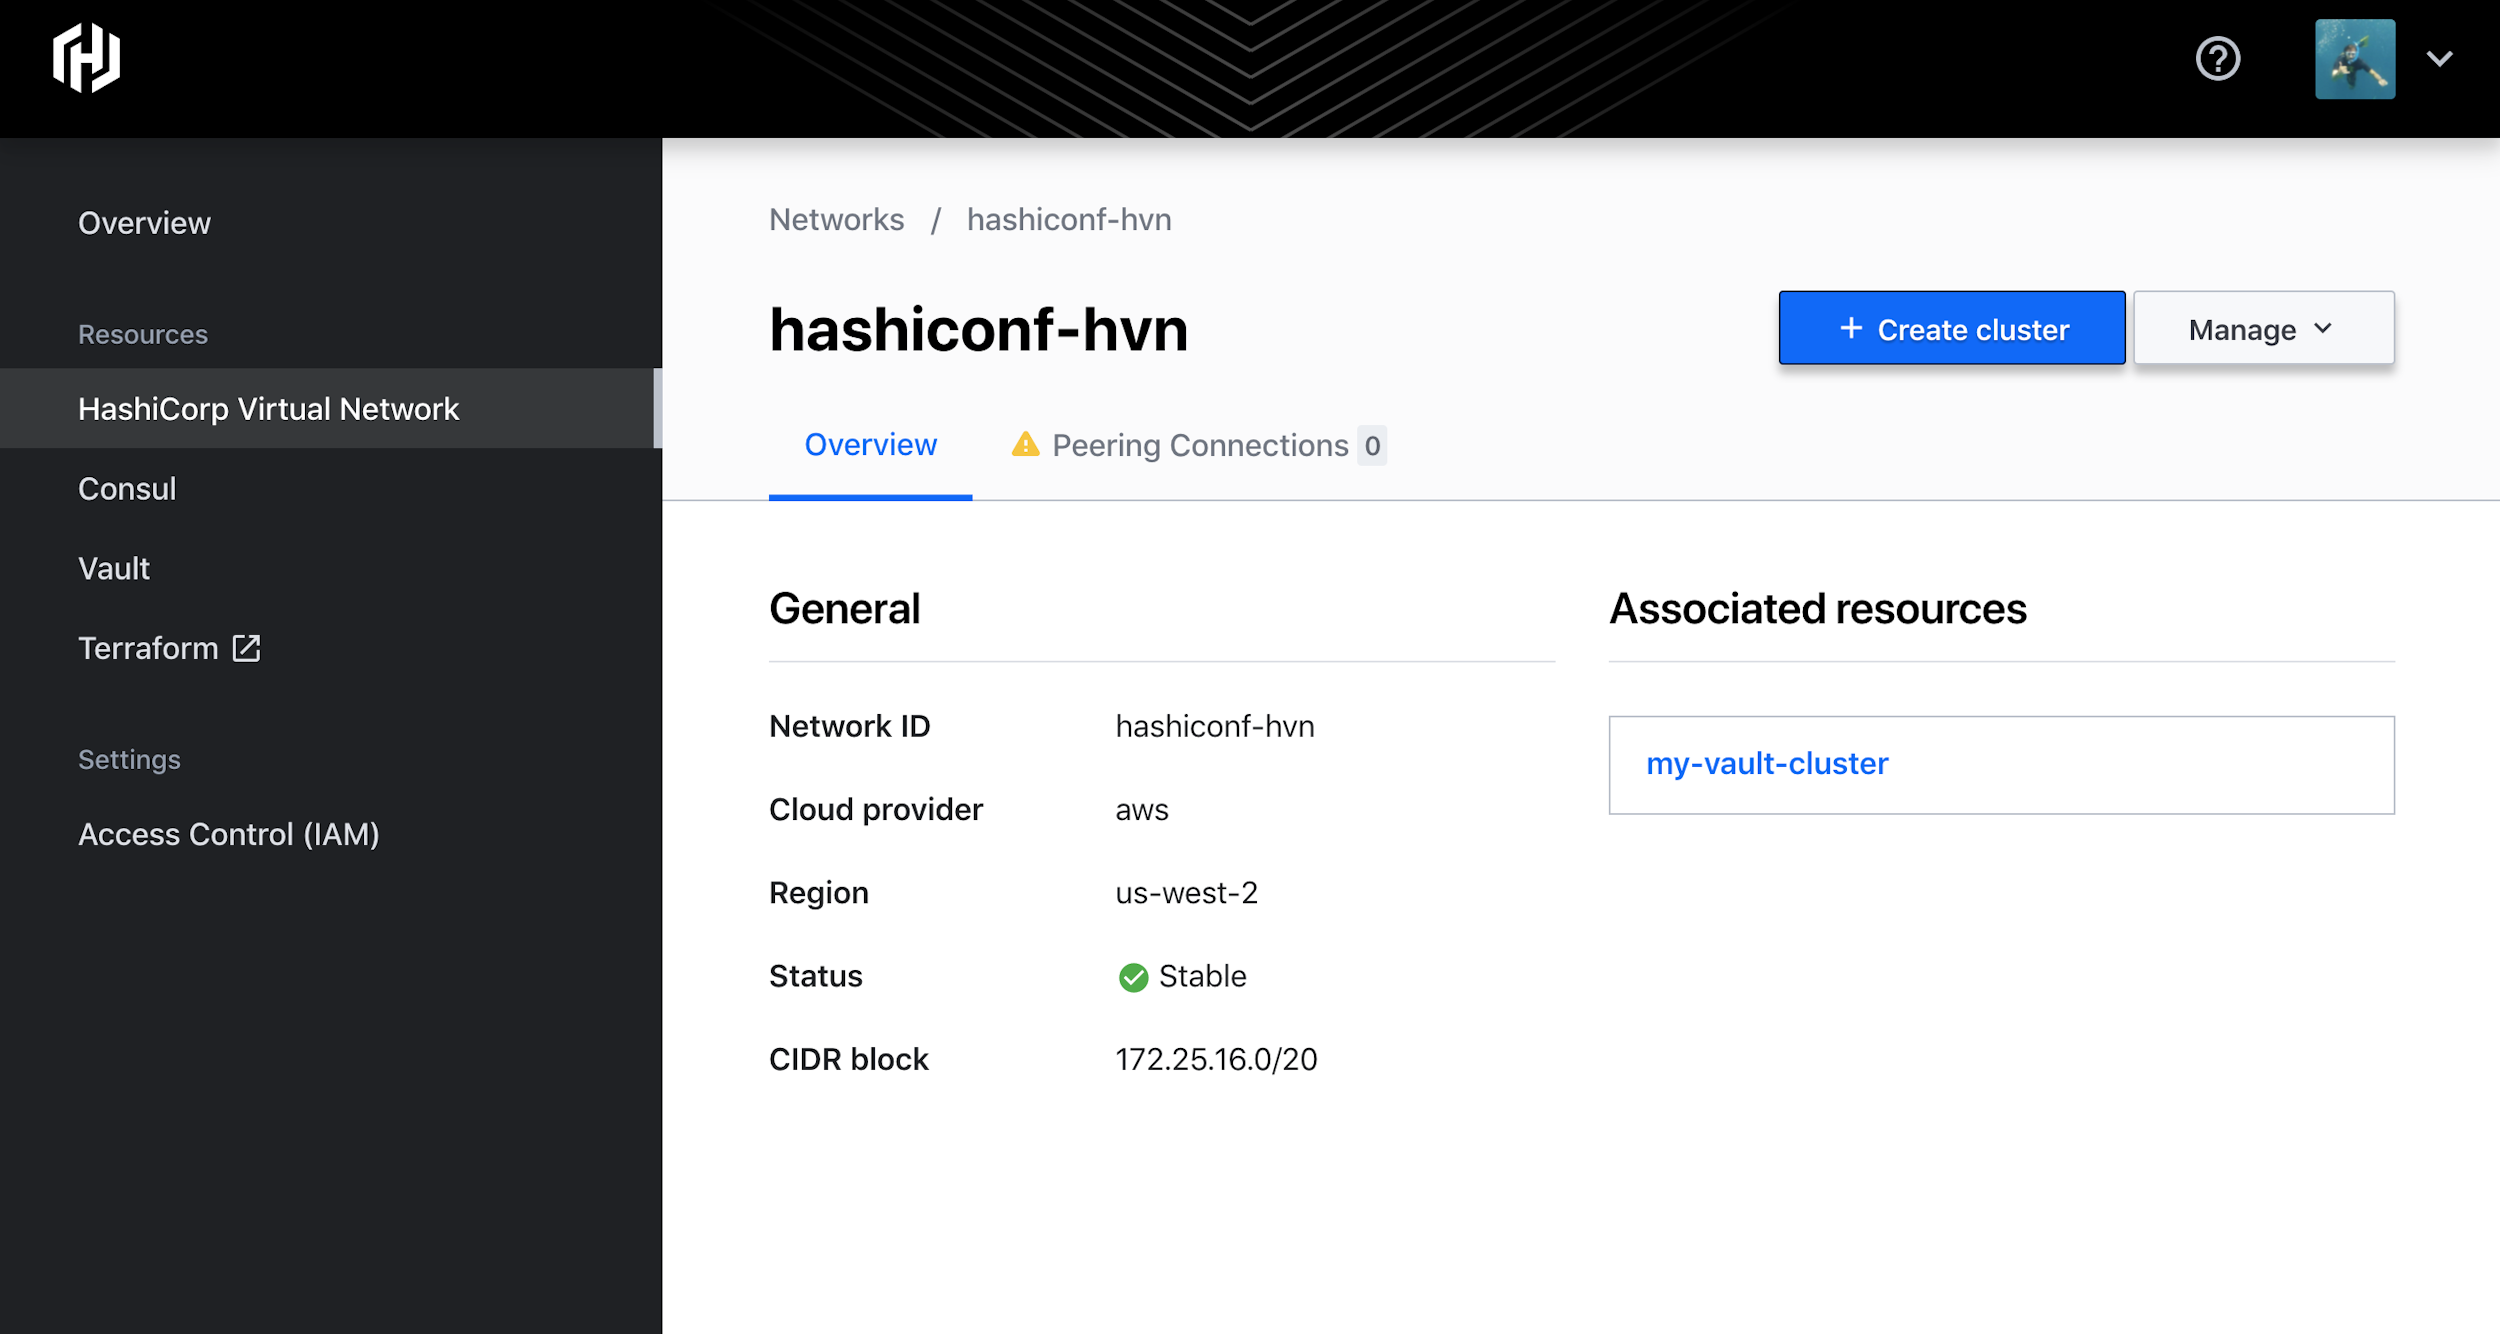Click the 0 badge on Peering Connections
2500x1334 pixels.
[x=1373, y=445]
